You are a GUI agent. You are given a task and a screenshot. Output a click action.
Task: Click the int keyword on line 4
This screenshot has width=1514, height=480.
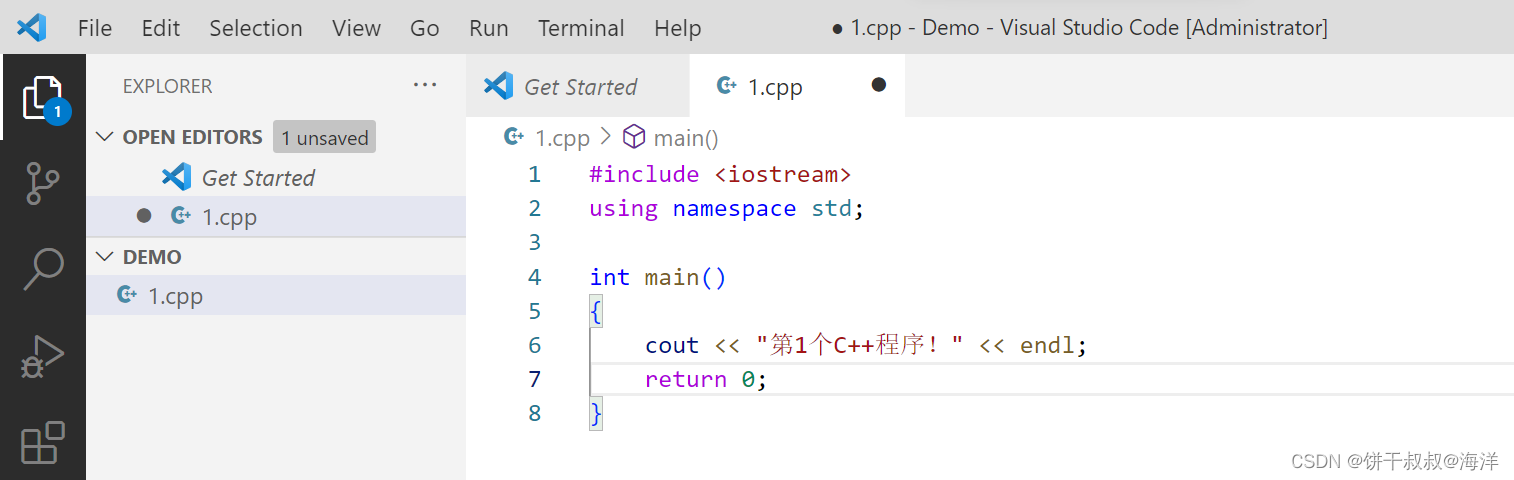coord(610,277)
